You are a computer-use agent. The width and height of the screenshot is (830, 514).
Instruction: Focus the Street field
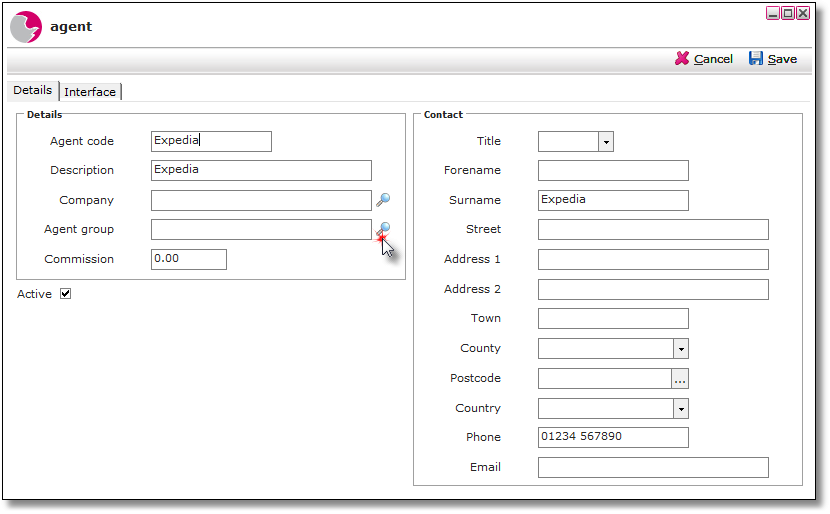[653, 230]
